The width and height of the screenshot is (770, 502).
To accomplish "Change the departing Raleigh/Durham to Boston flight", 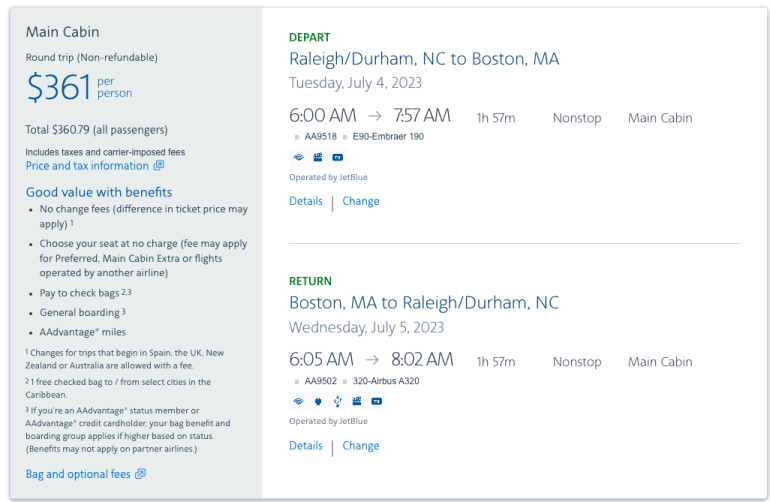I will click(361, 201).
